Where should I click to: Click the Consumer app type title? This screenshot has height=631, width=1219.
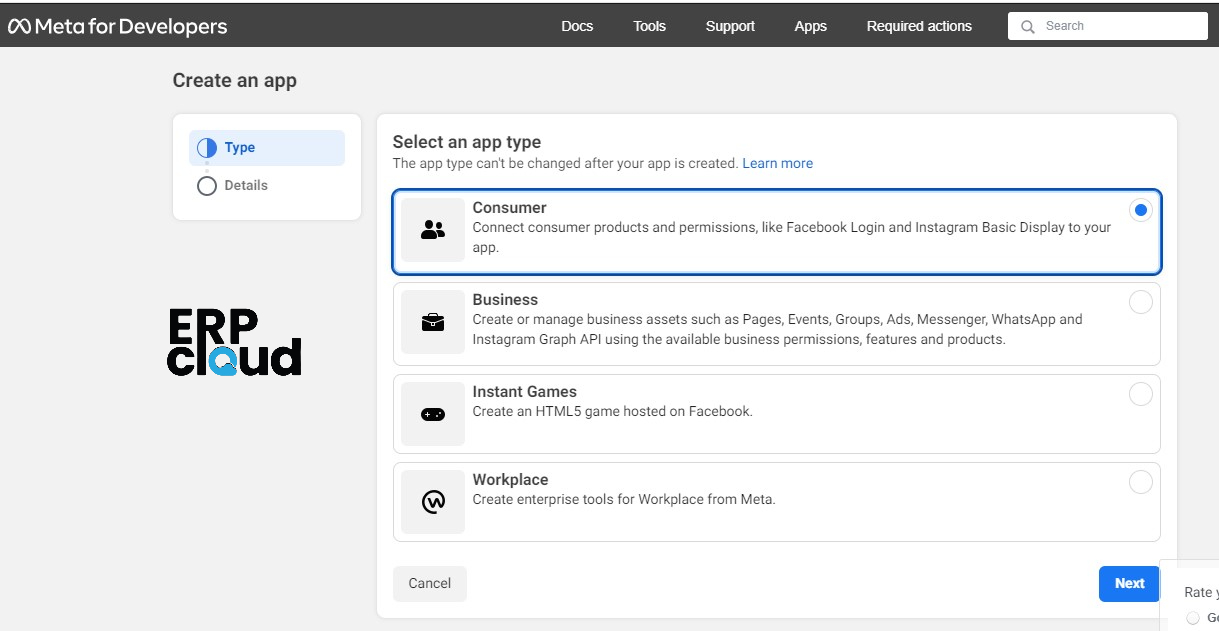point(509,208)
